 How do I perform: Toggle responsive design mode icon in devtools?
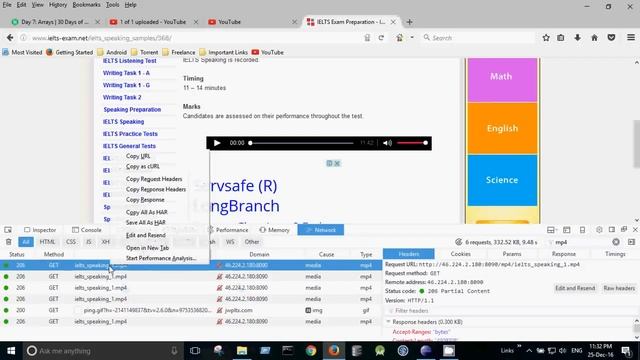(x=582, y=230)
